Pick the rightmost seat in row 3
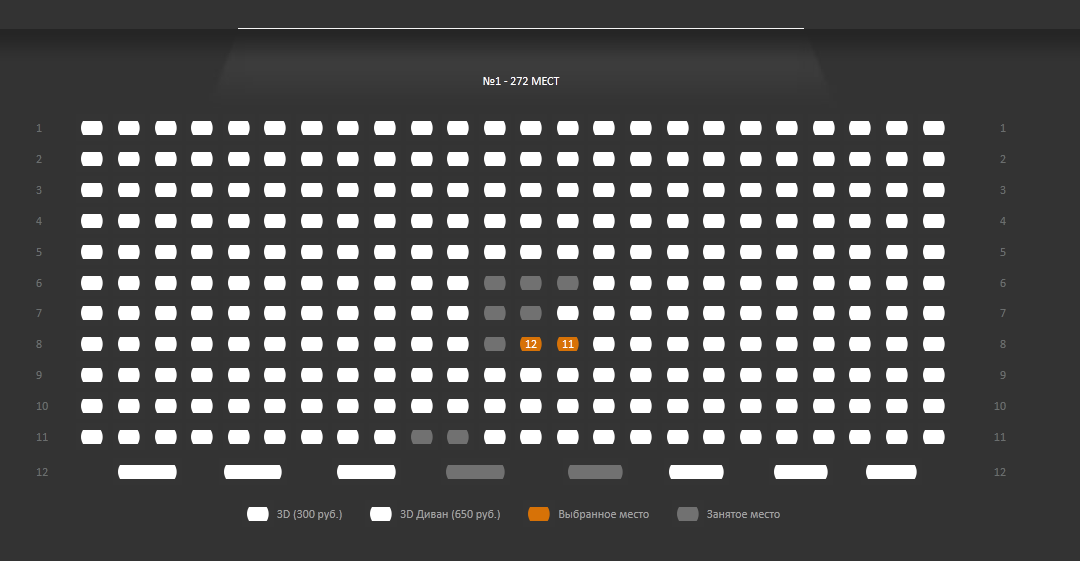 pos(933,190)
